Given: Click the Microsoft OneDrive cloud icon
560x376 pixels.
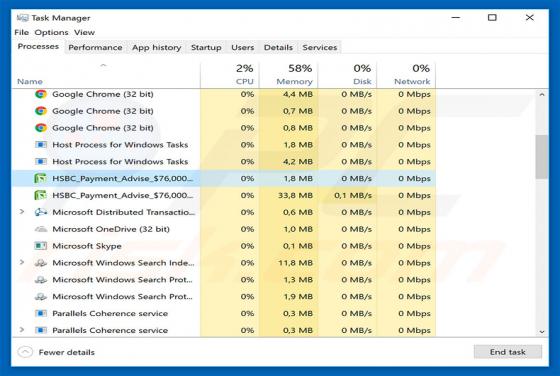Looking at the screenshot, I should click(41, 229).
